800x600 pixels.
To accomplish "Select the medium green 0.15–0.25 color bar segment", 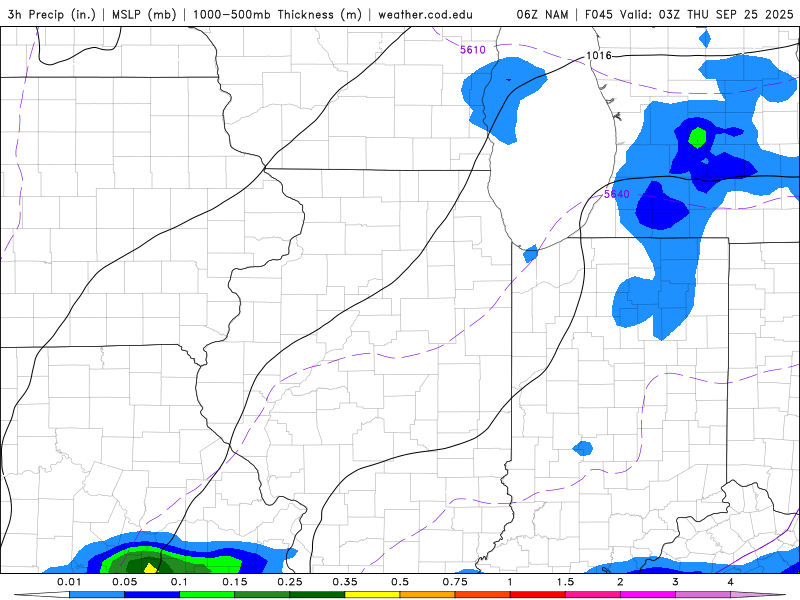I will (x=262, y=595).
